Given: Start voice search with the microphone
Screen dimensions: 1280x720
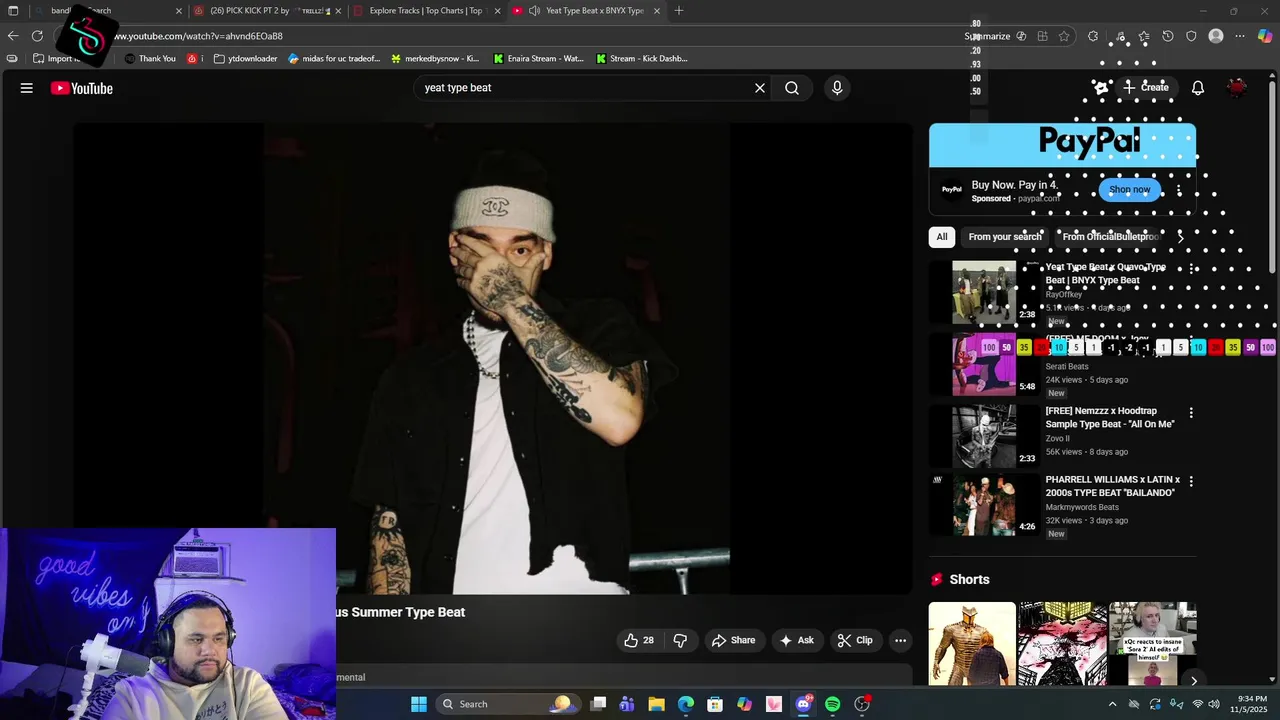Looking at the screenshot, I should pyautogui.click(x=837, y=88).
